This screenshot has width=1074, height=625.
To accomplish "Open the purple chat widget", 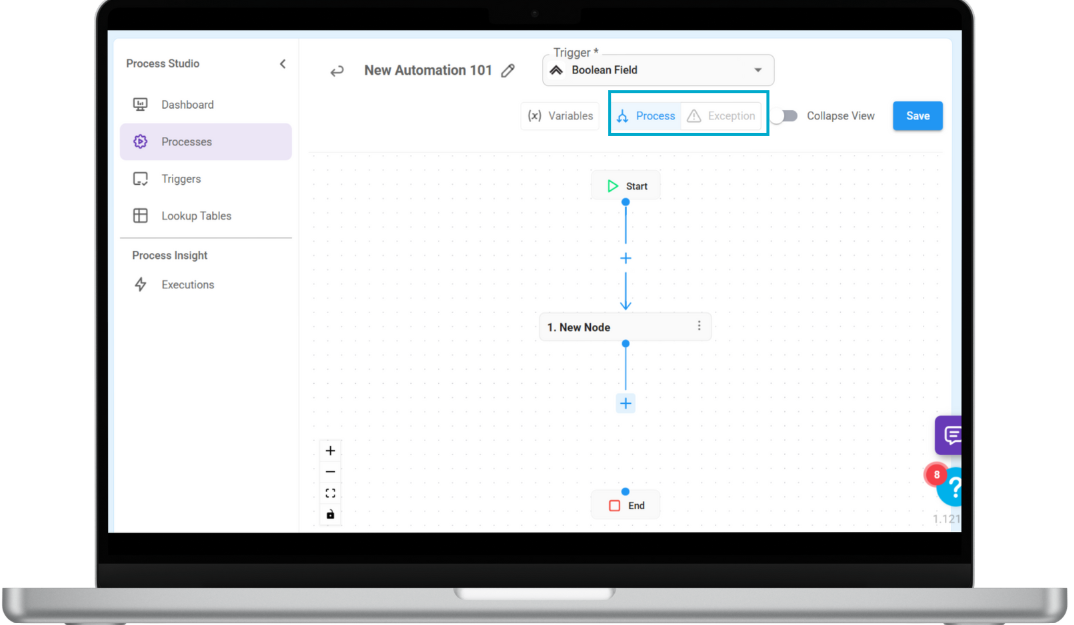I will point(950,435).
